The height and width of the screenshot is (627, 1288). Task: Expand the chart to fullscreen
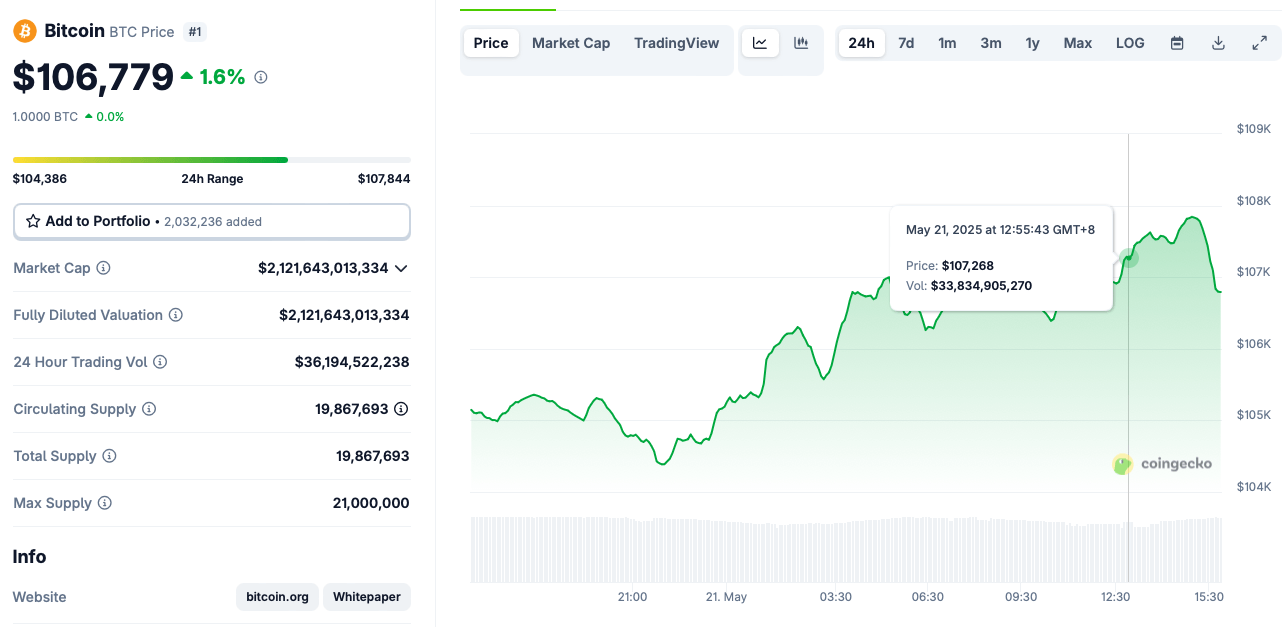click(x=1259, y=43)
